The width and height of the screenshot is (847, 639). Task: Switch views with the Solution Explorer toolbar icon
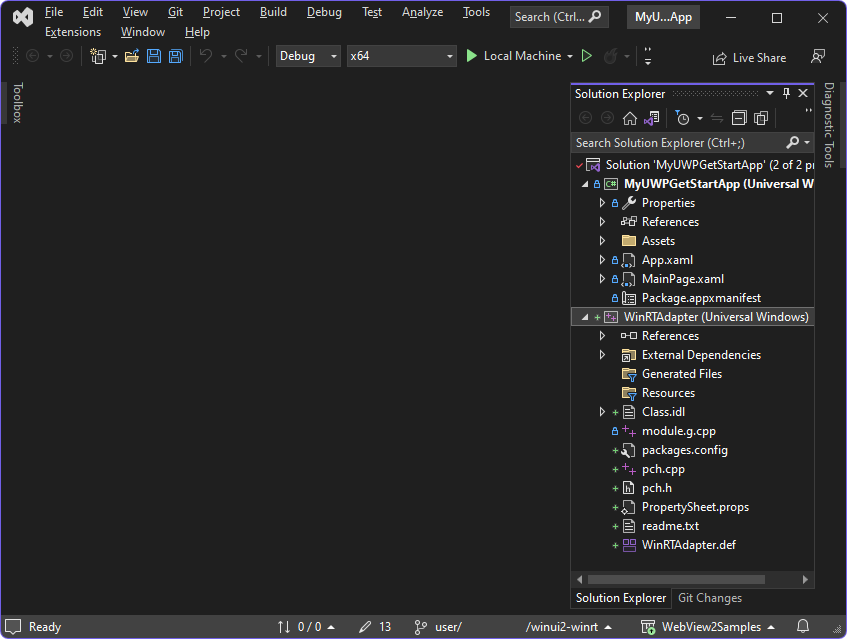pos(653,118)
